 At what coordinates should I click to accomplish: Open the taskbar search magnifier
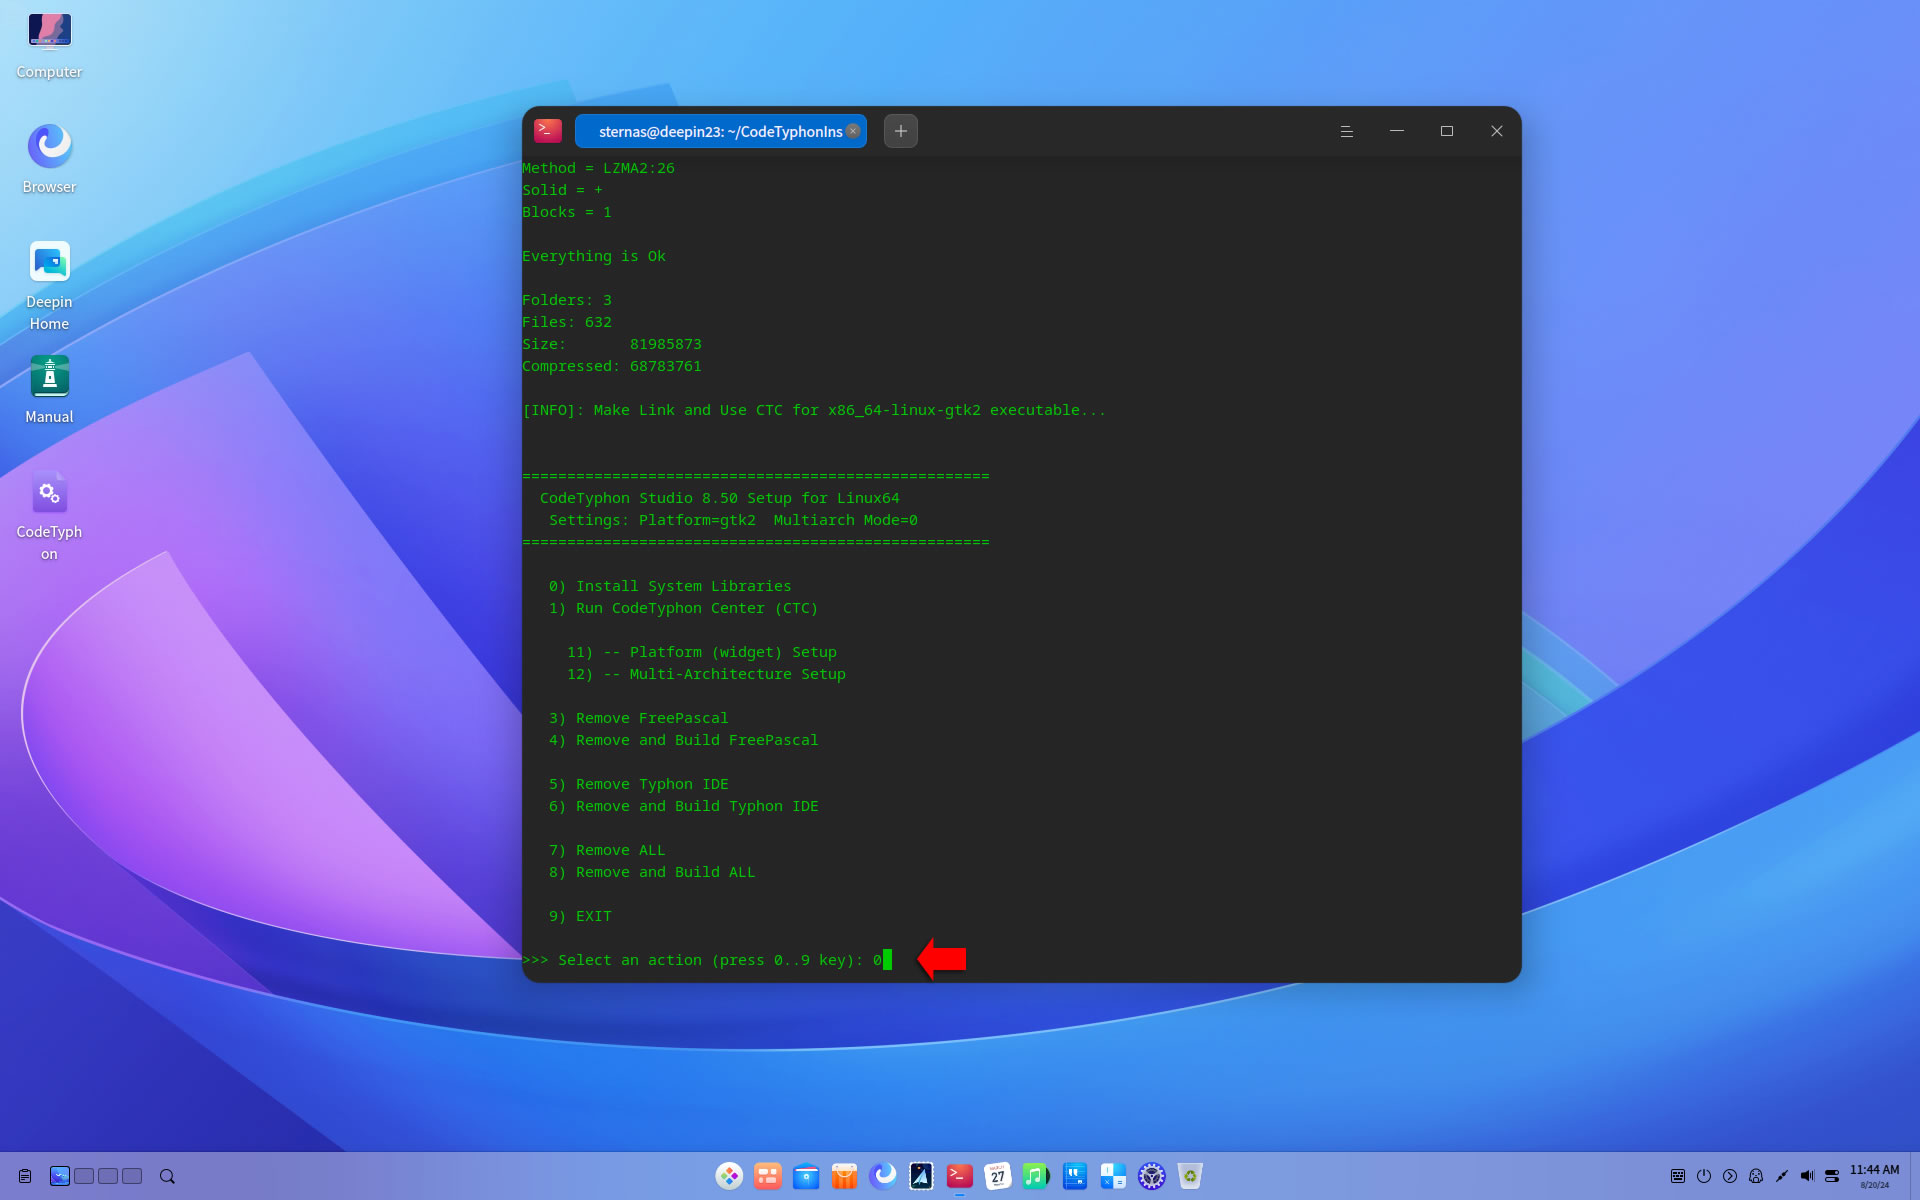[167, 1176]
